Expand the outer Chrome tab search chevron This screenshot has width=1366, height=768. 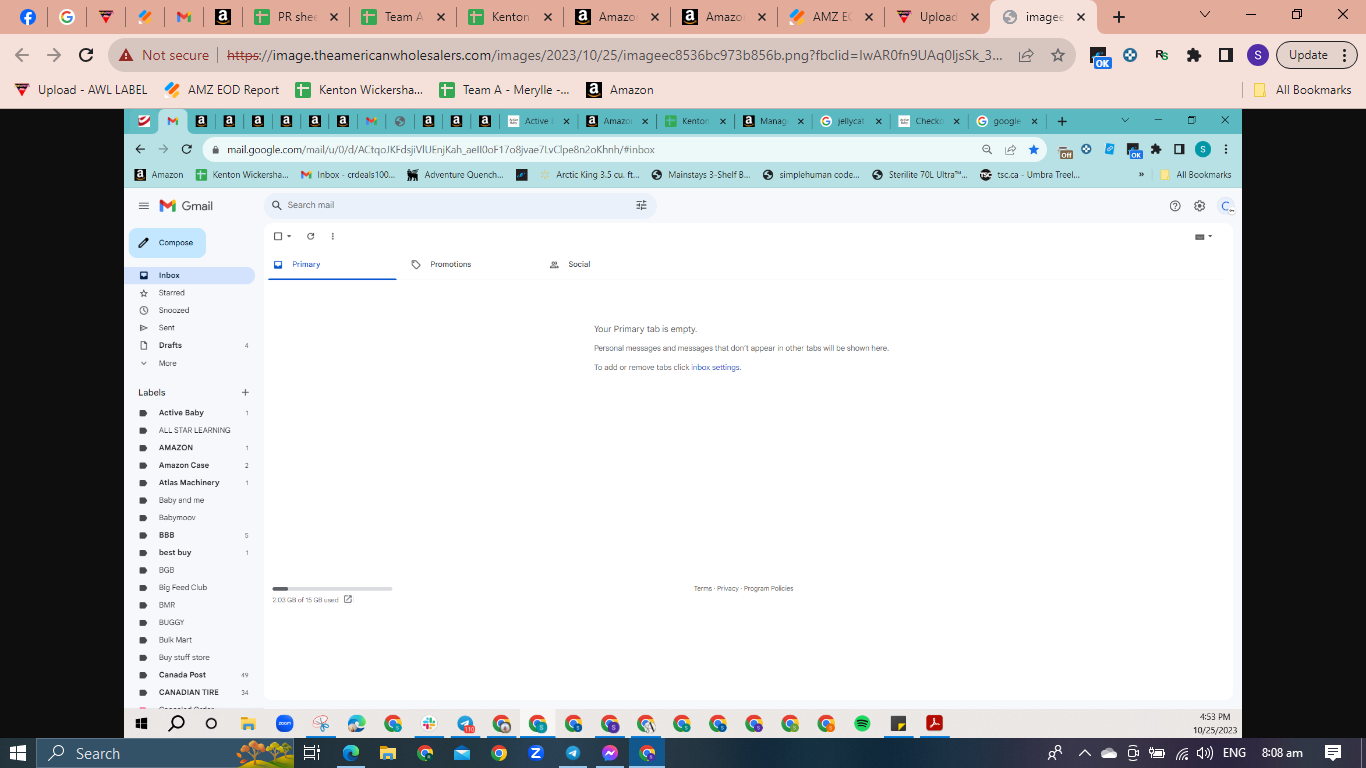[x=1205, y=15]
